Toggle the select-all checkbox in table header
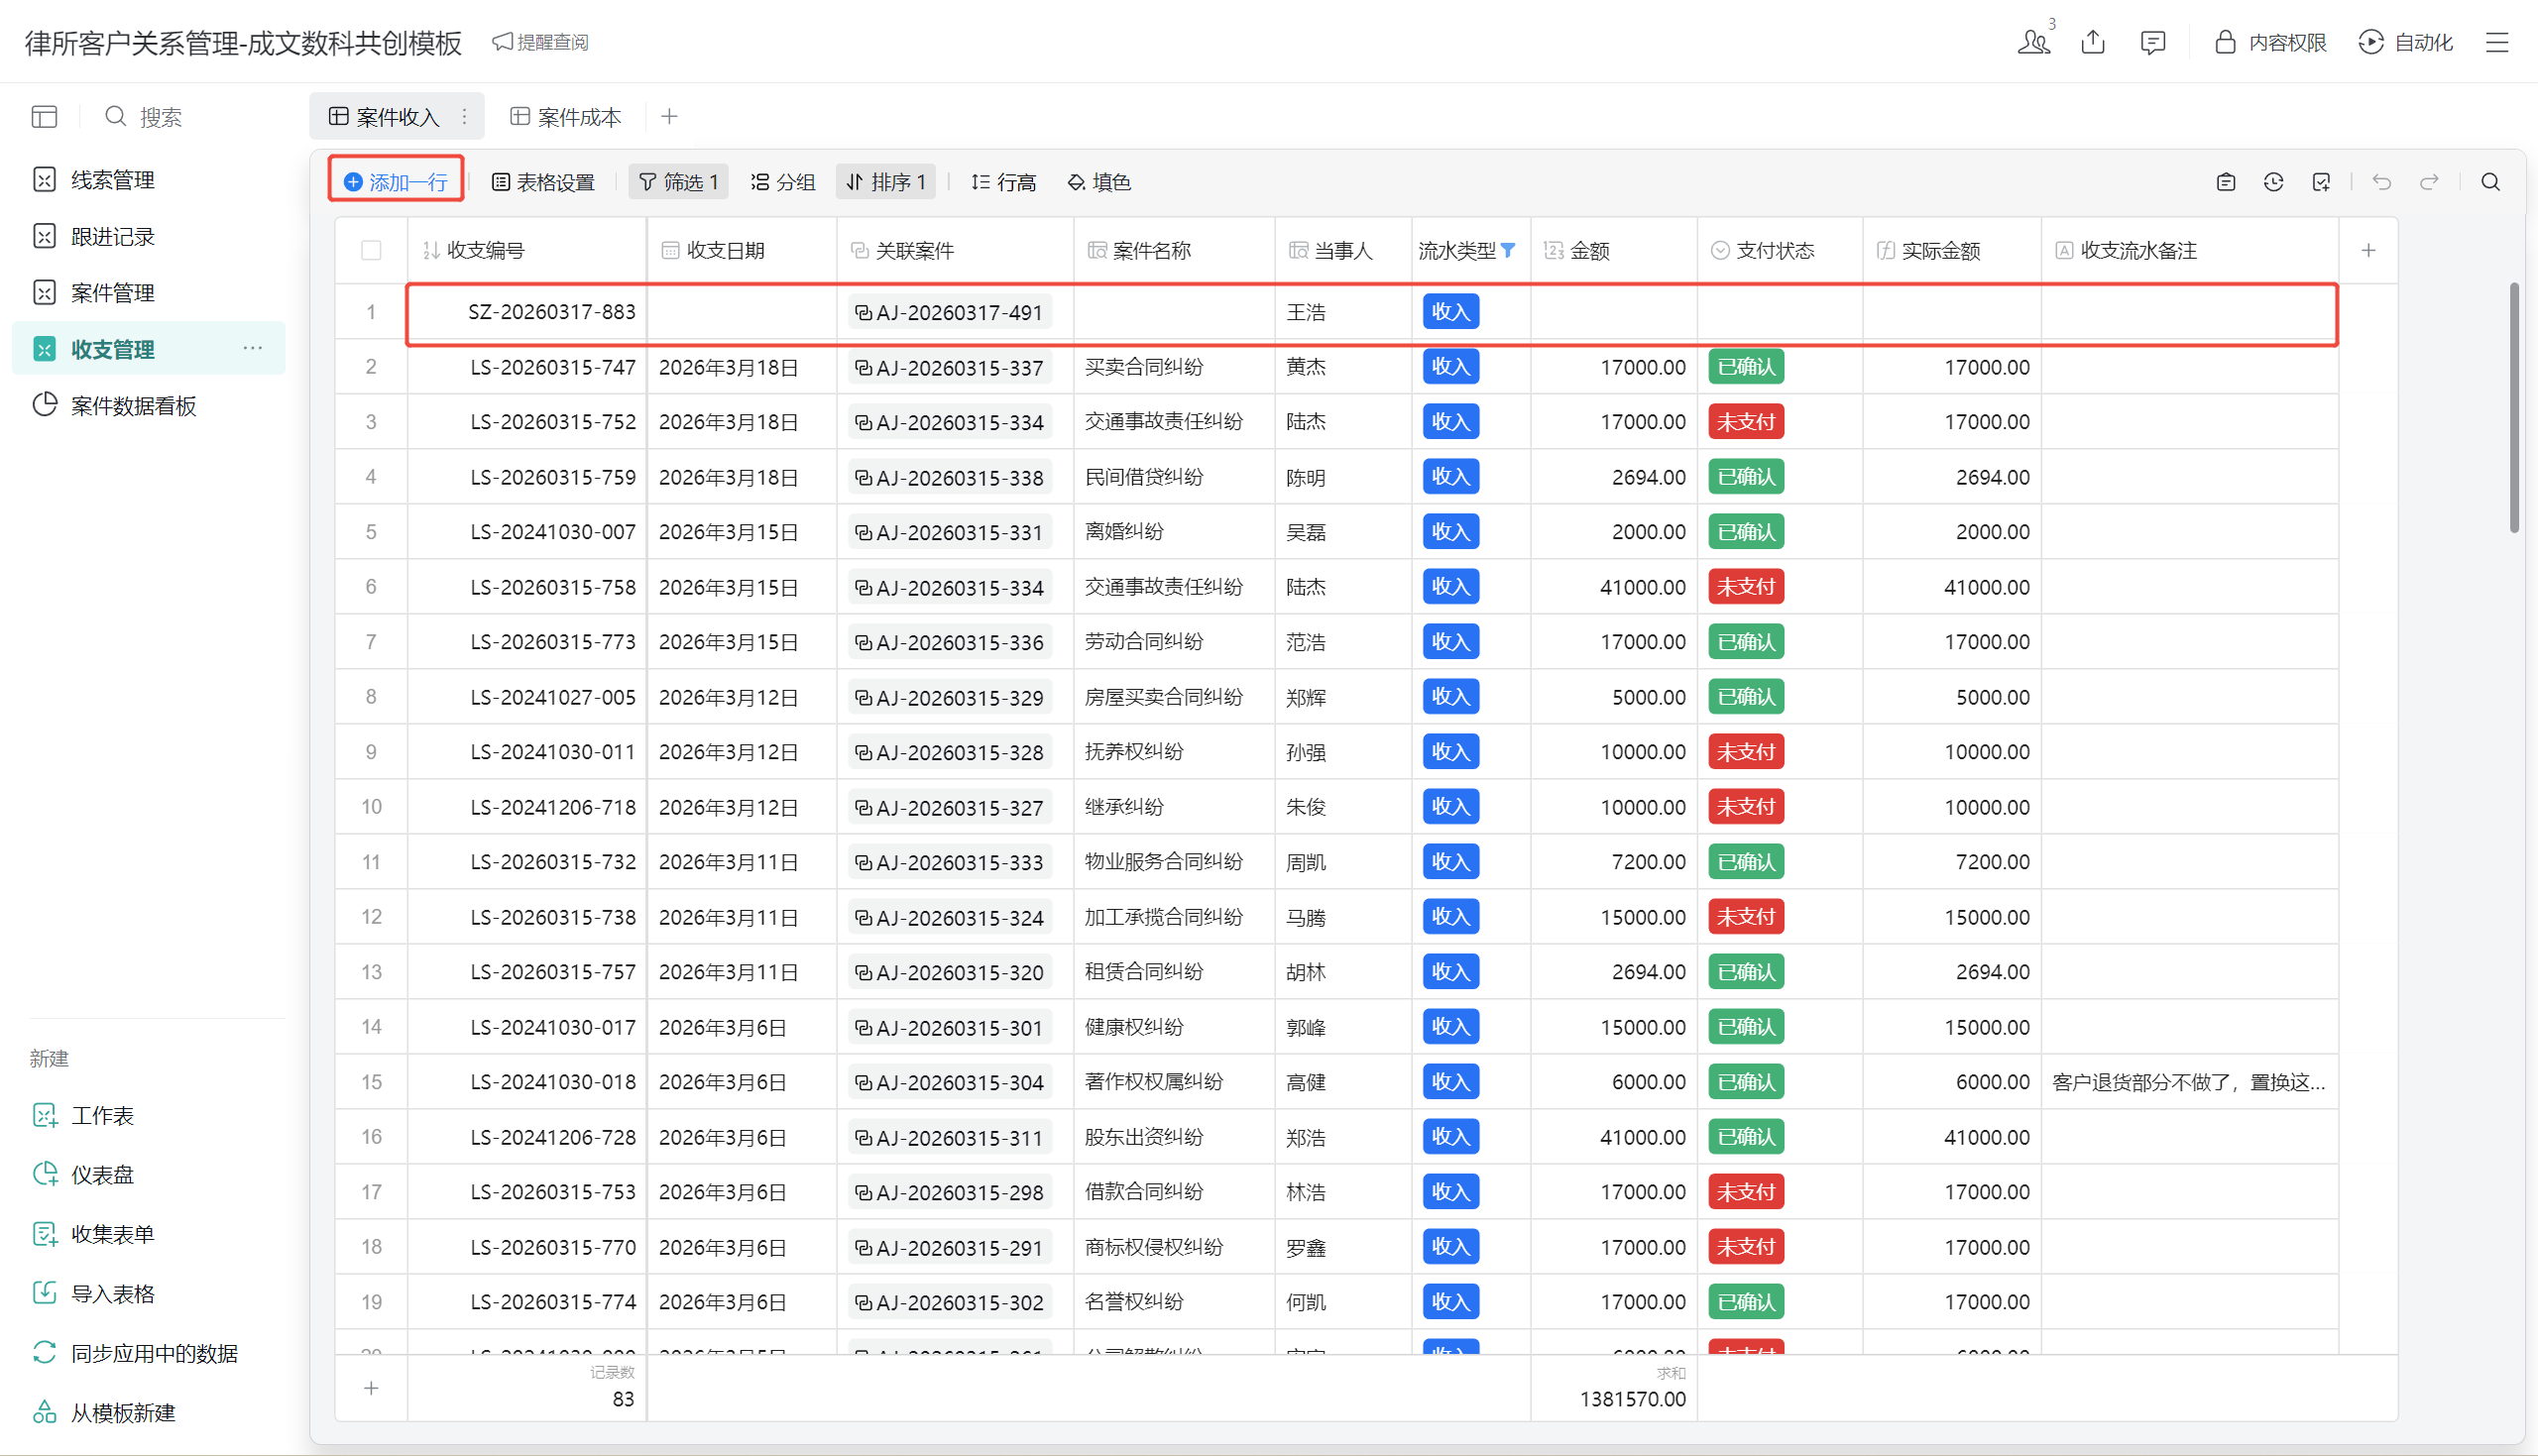Viewport: 2538px width, 1456px height. click(371, 250)
